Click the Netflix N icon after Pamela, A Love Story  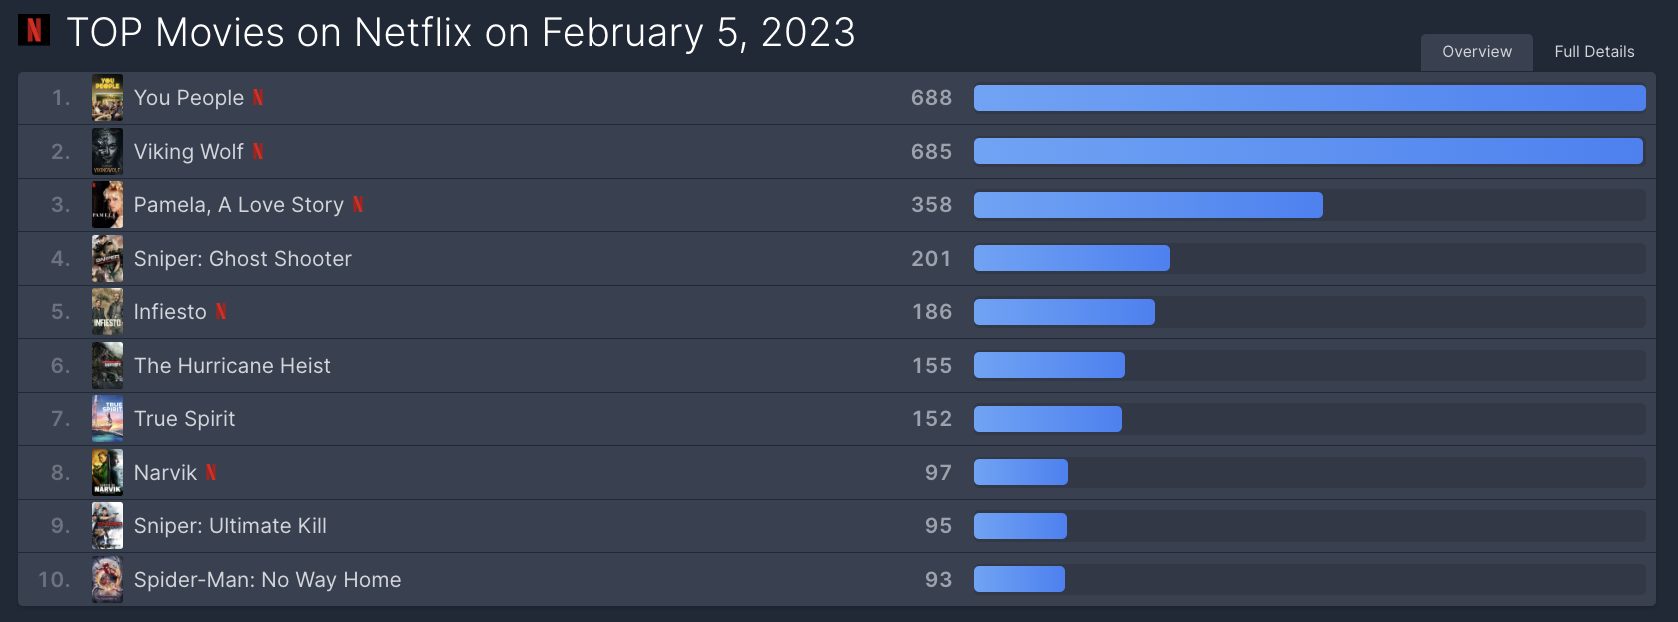(x=358, y=205)
